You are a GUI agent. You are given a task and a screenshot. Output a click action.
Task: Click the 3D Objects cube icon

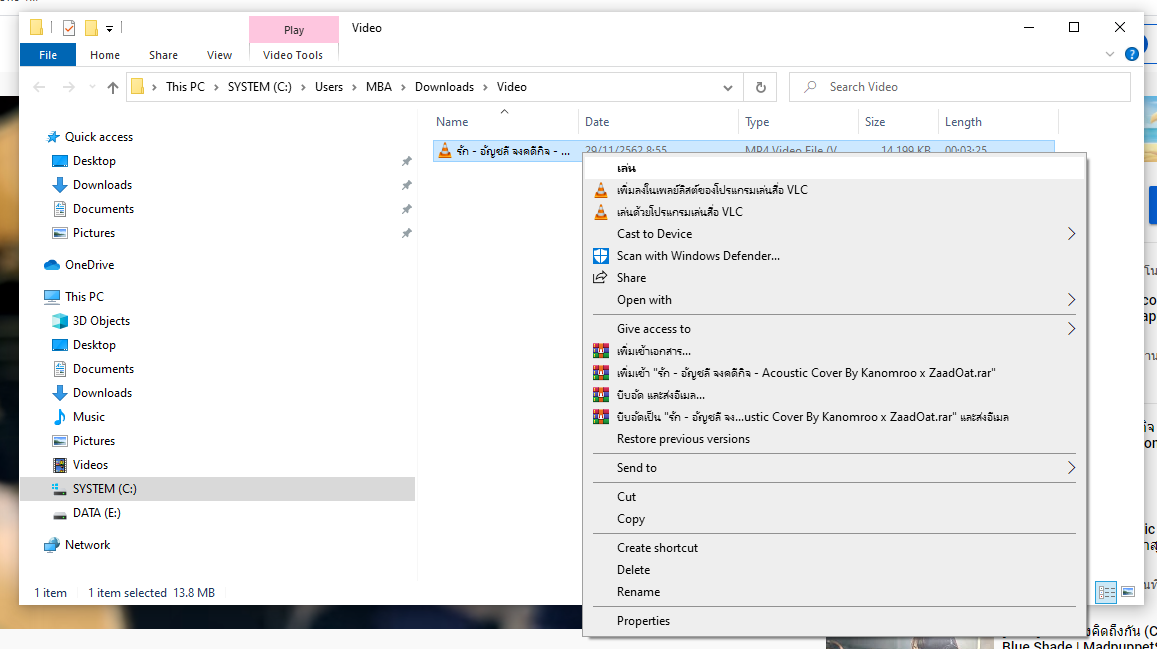coord(60,321)
